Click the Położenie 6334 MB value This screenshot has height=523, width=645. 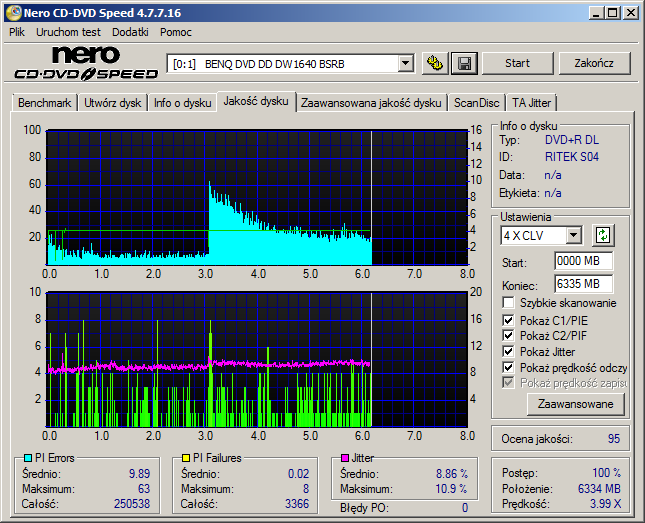599,489
